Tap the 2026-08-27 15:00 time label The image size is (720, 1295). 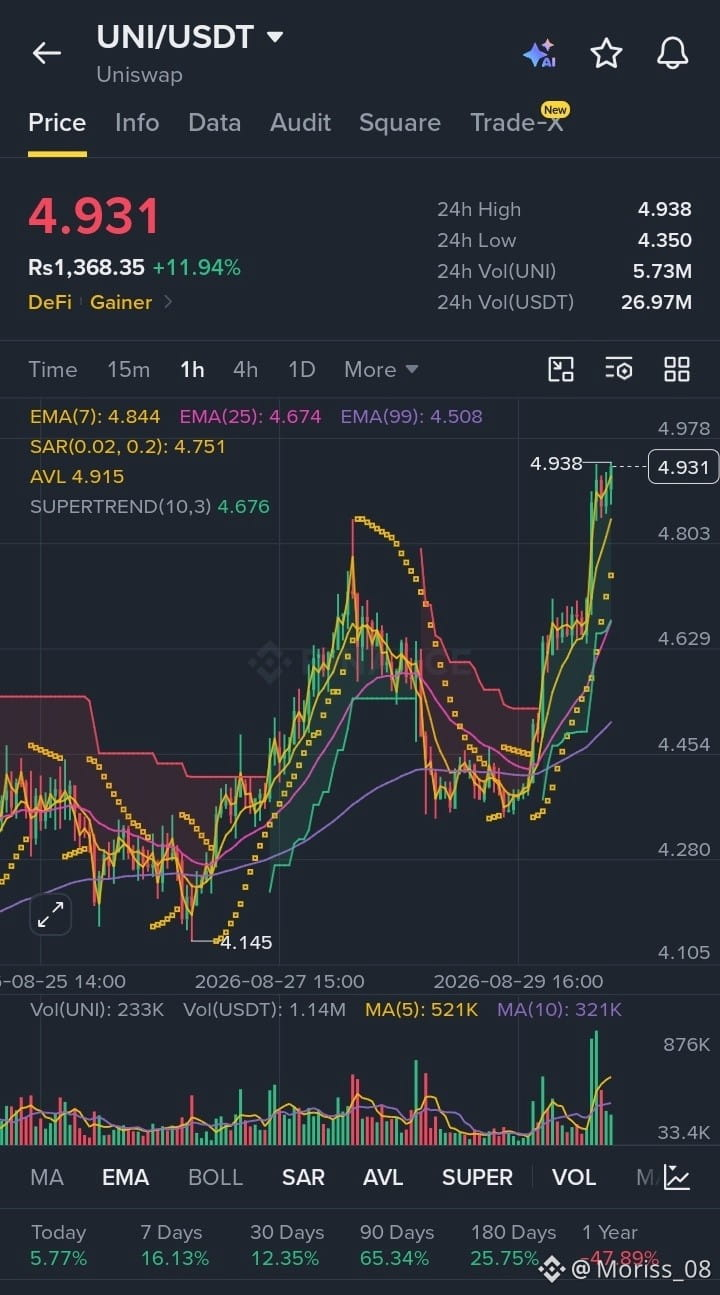pos(279,981)
